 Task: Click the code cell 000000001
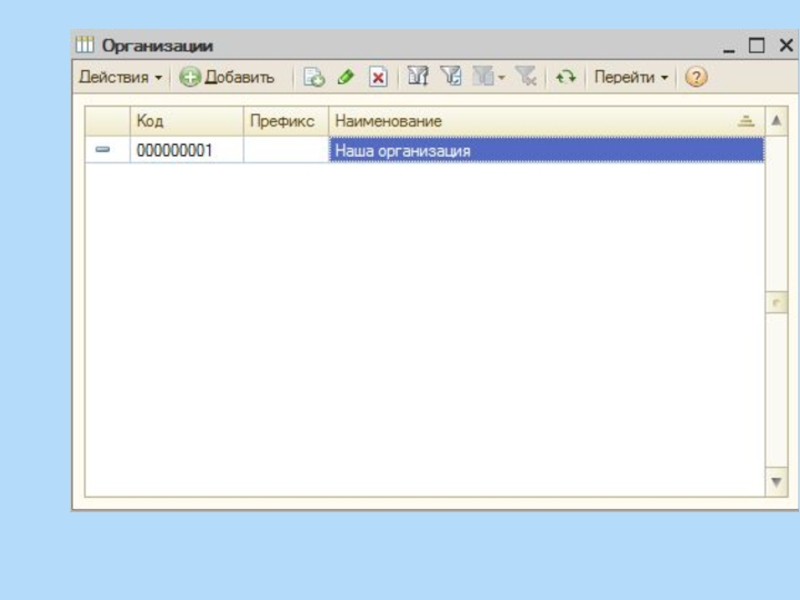pyautogui.click(x=187, y=151)
